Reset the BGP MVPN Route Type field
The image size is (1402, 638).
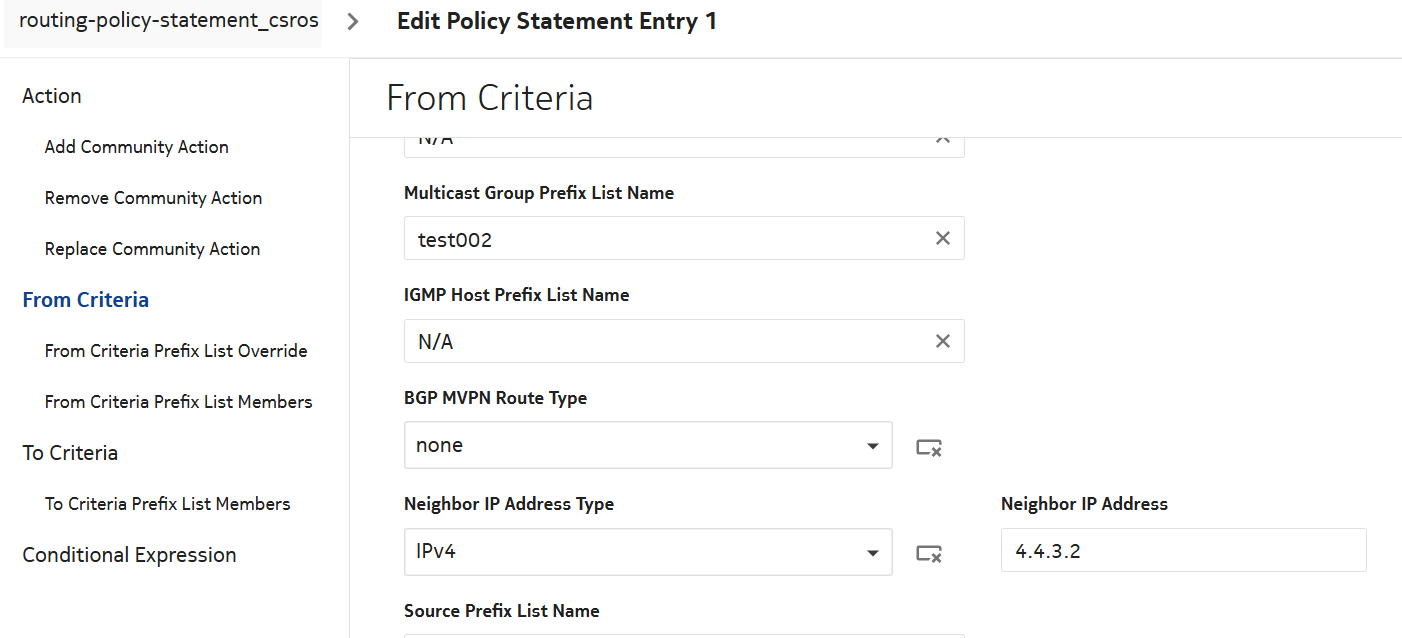click(x=929, y=447)
